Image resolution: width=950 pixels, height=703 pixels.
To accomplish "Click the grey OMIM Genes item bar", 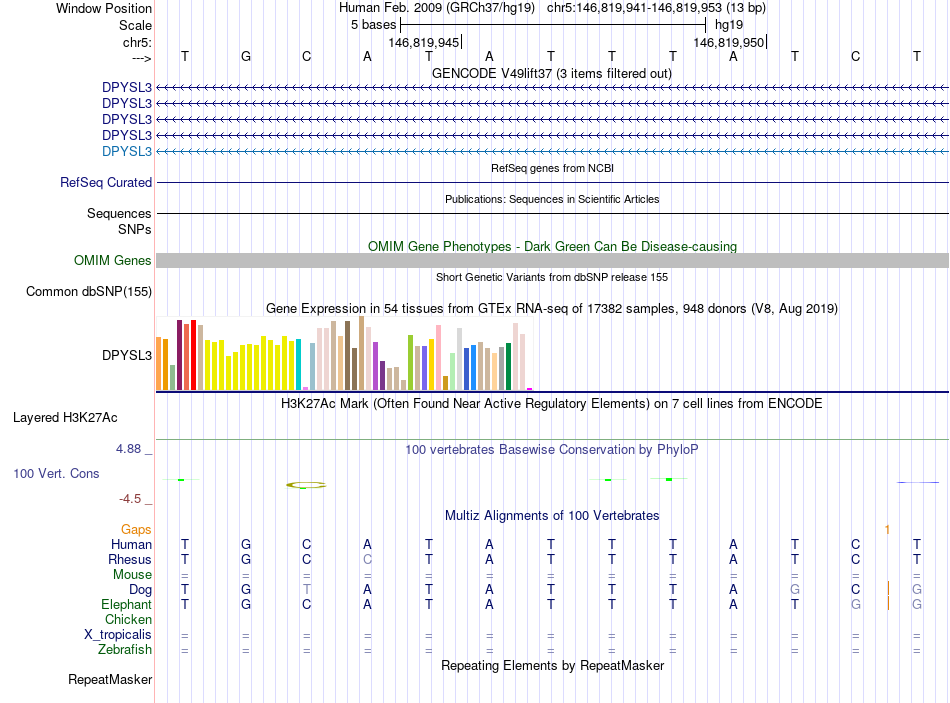I will coord(552,261).
